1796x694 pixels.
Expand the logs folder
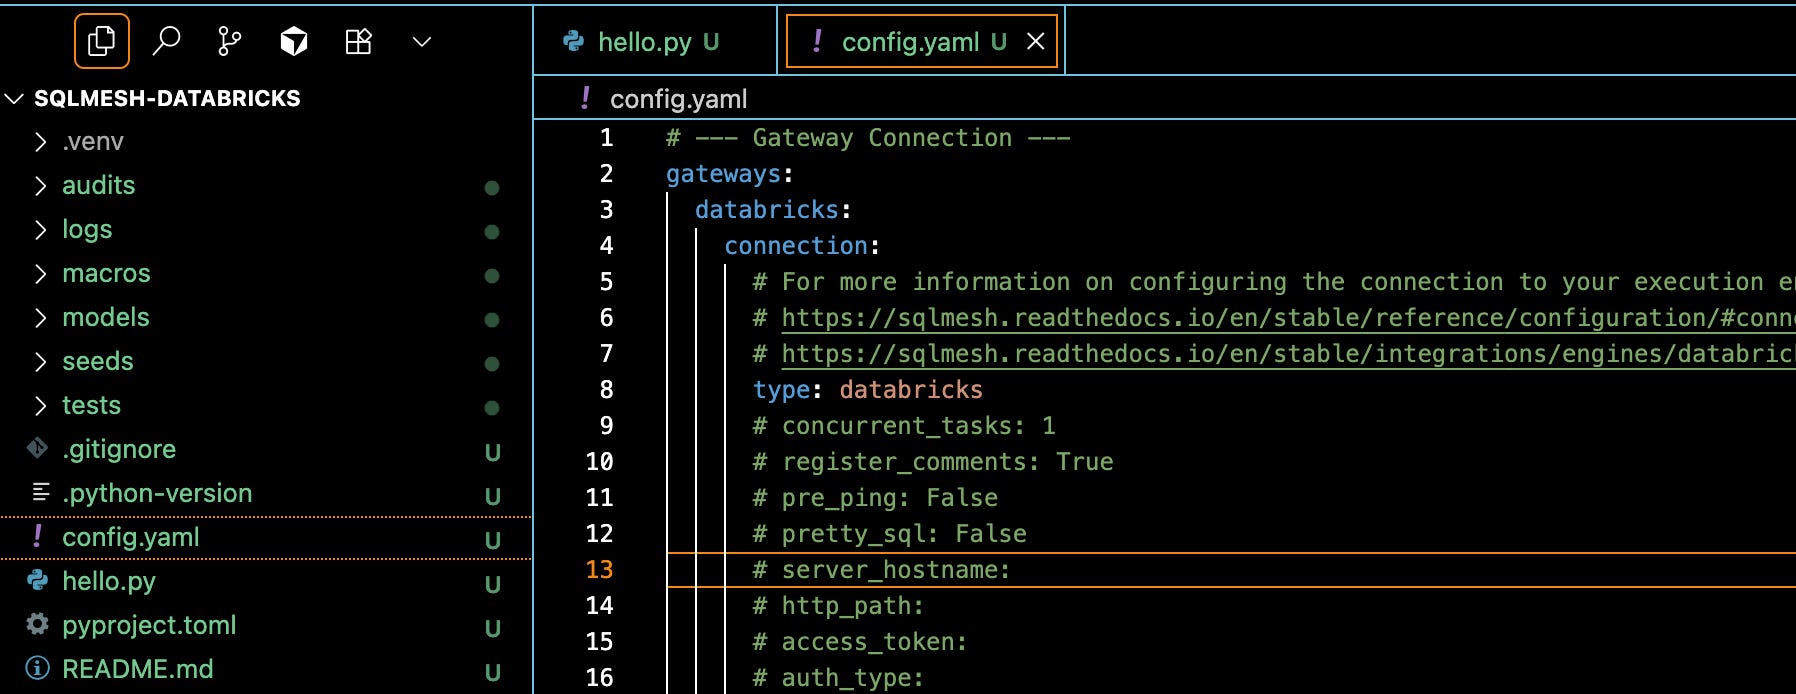(x=40, y=230)
